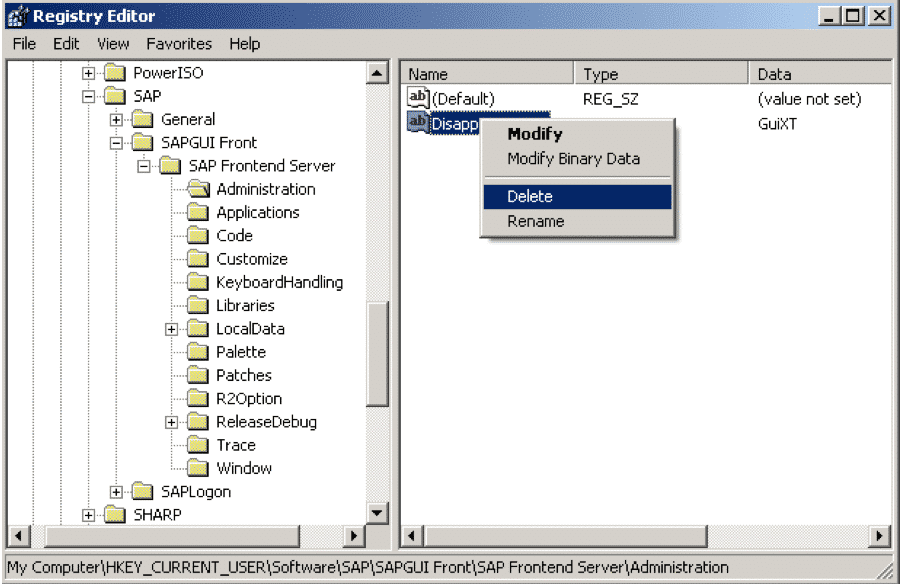
Task: Click values pane left scroll arrow
Action: pyautogui.click(x=412, y=536)
